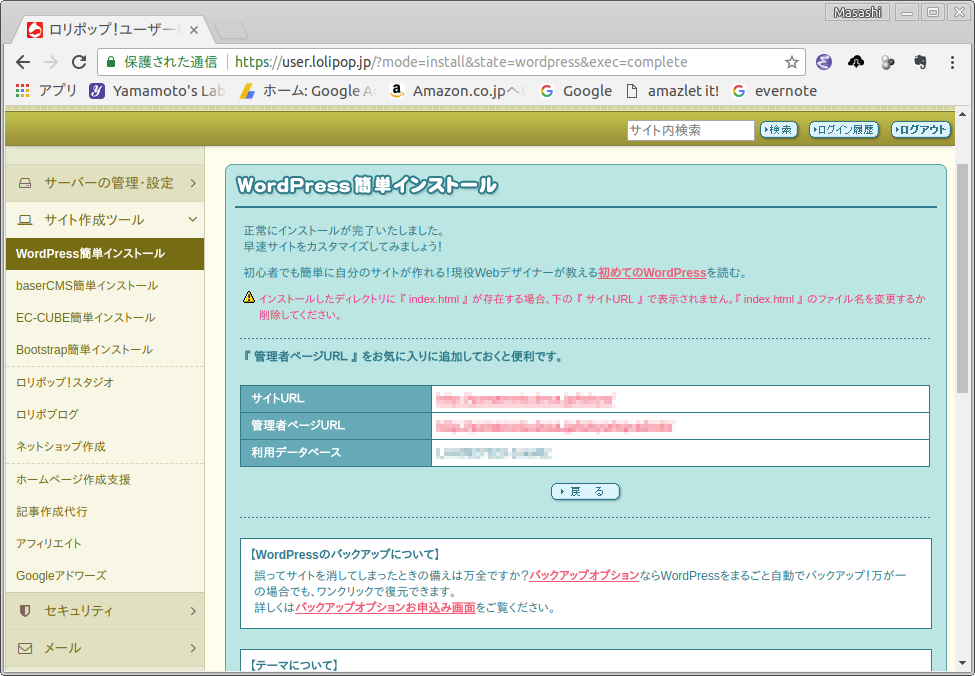Select WordPress簡単インストール in sidebar

click(x=104, y=254)
